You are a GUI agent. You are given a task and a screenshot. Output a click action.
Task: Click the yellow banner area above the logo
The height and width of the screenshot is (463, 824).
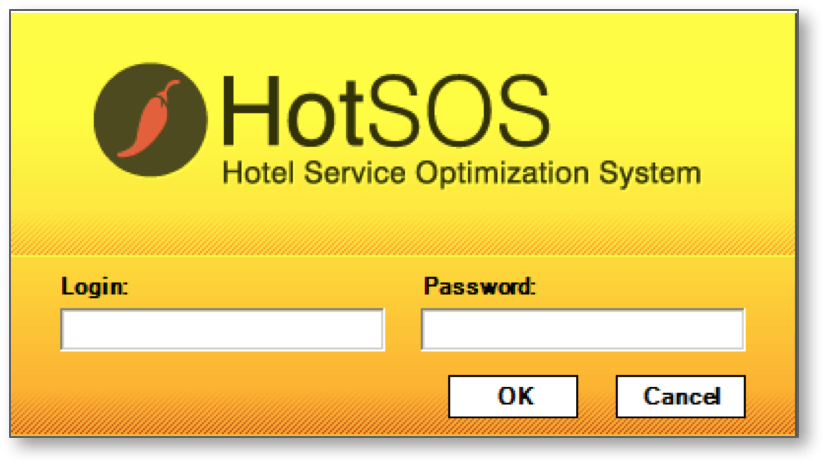(403, 36)
